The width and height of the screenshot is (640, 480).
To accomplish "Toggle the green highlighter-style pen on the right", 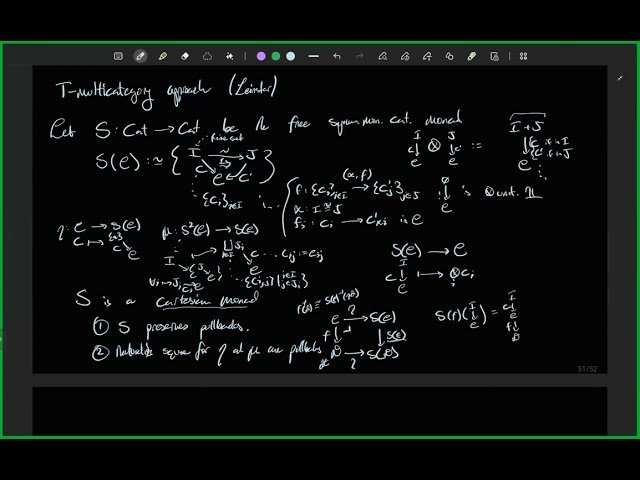I will [472, 56].
